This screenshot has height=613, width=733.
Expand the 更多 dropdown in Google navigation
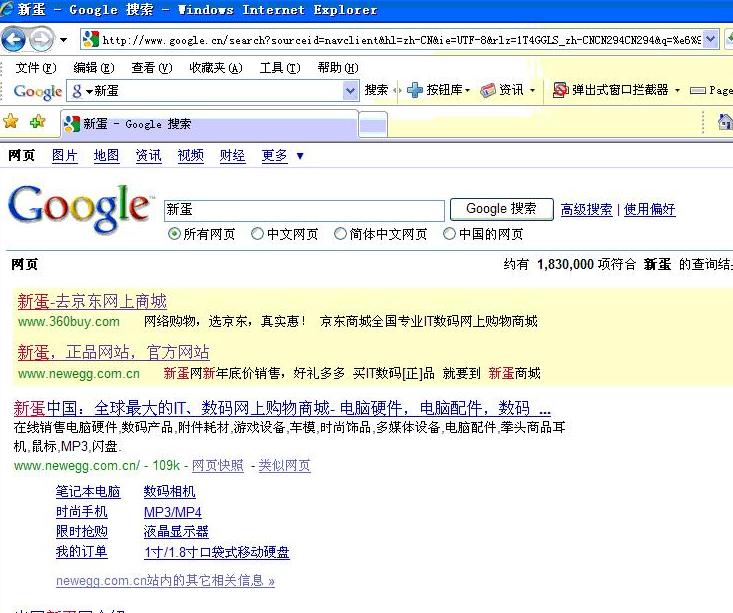click(299, 156)
